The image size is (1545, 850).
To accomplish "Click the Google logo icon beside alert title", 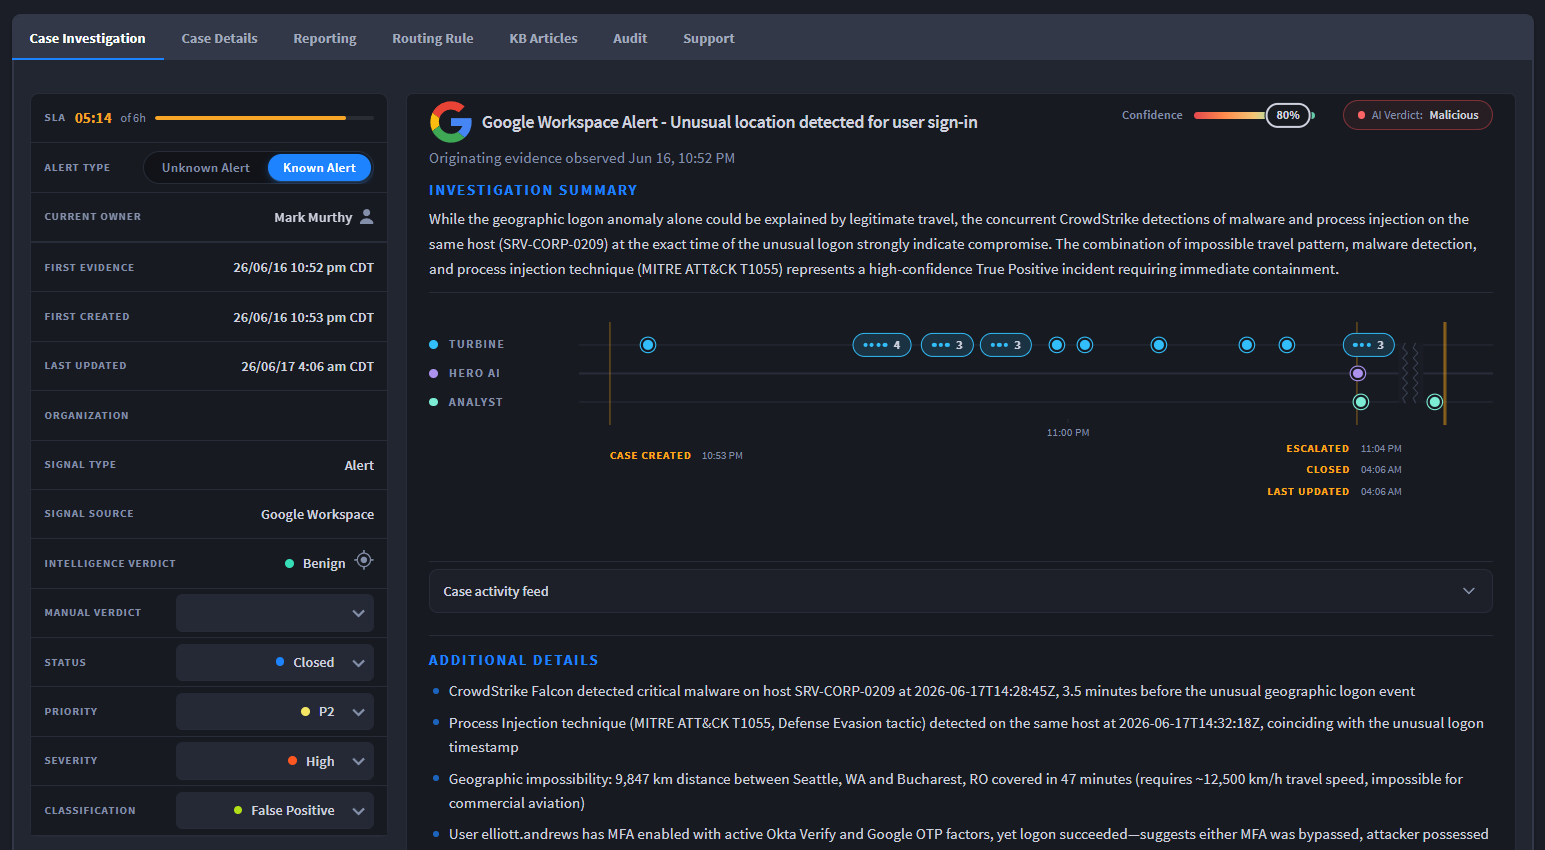I will (x=451, y=122).
